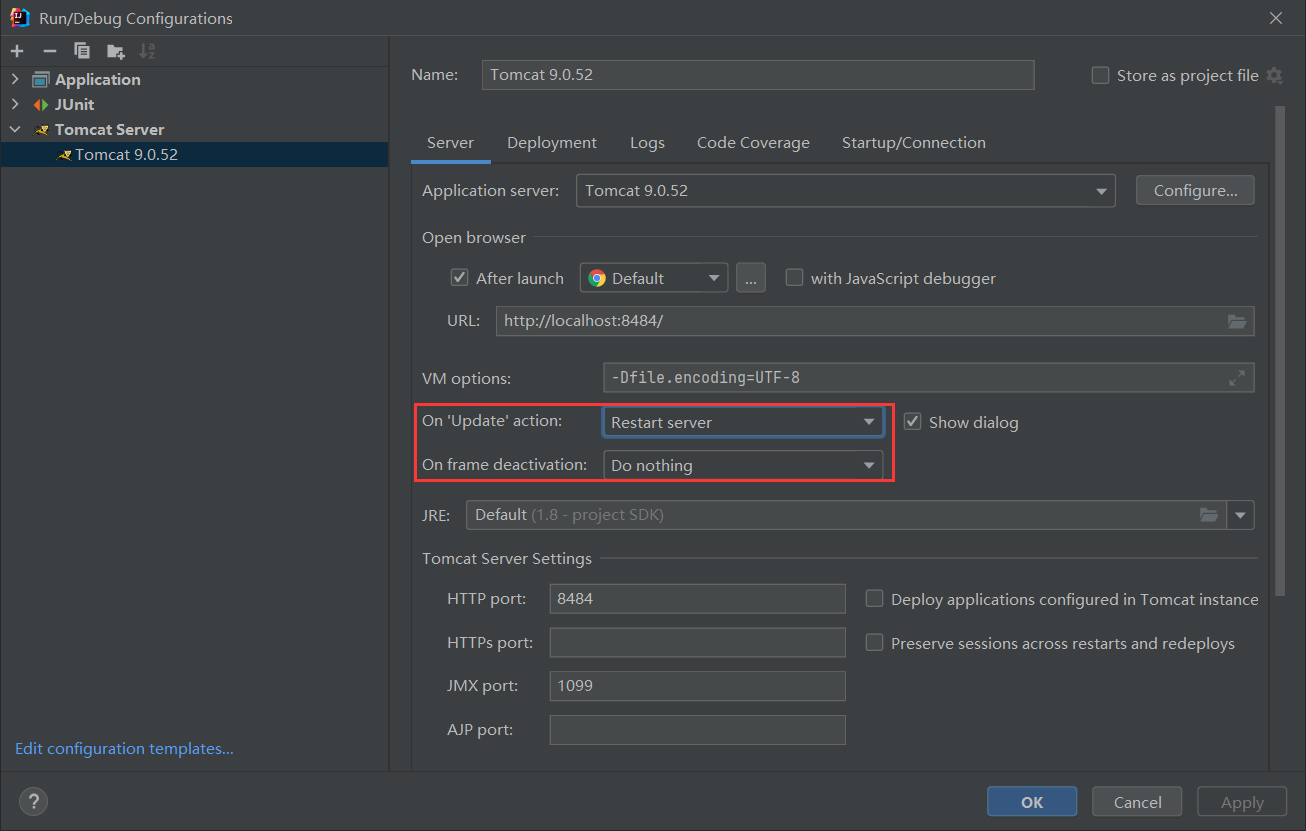Expand the Application tree node

(x=15, y=80)
